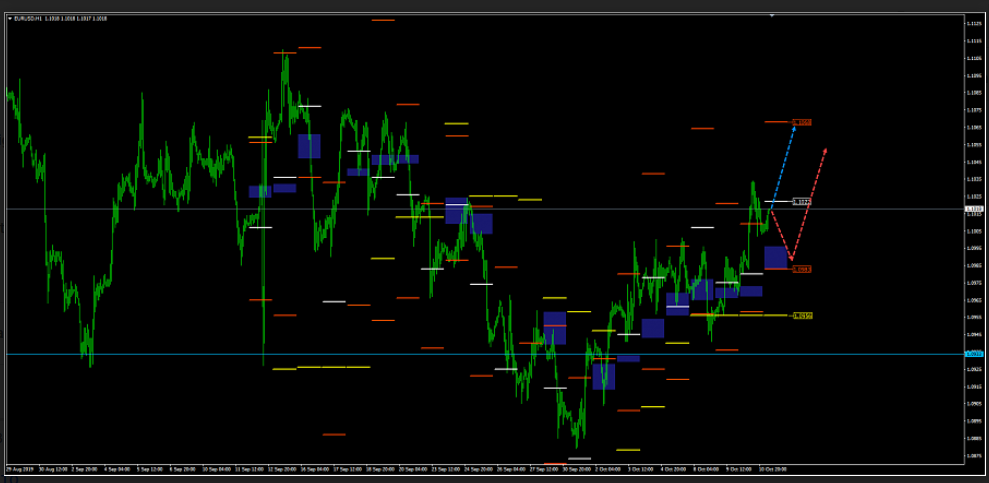Click the chart shift triangle at top
Image resolution: width=989 pixels, height=483 pixels.
[x=772, y=16]
